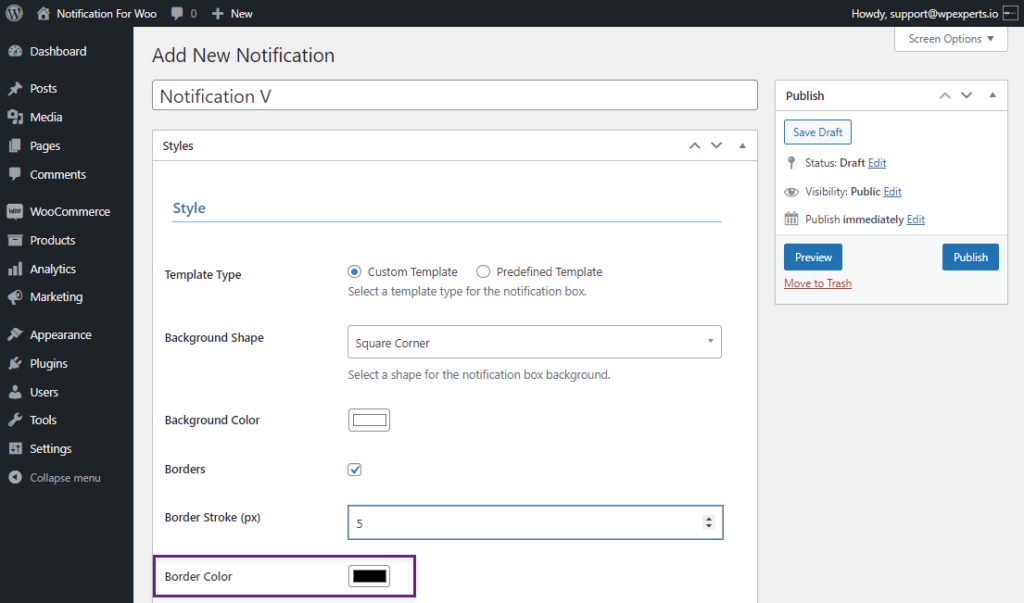Click the Collapse menu arrow icon
The height and width of the screenshot is (603, 1024).
[15, 478]
